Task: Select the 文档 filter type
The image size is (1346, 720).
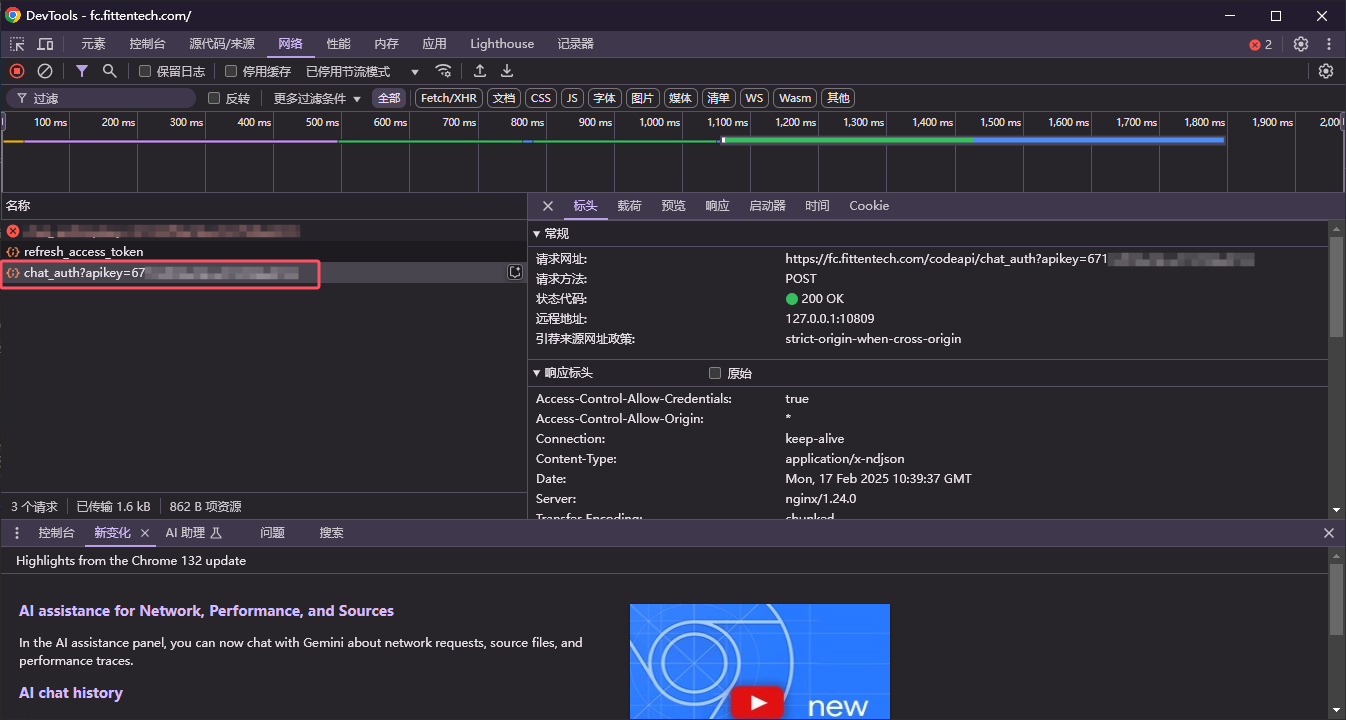Action: (504, 98)
